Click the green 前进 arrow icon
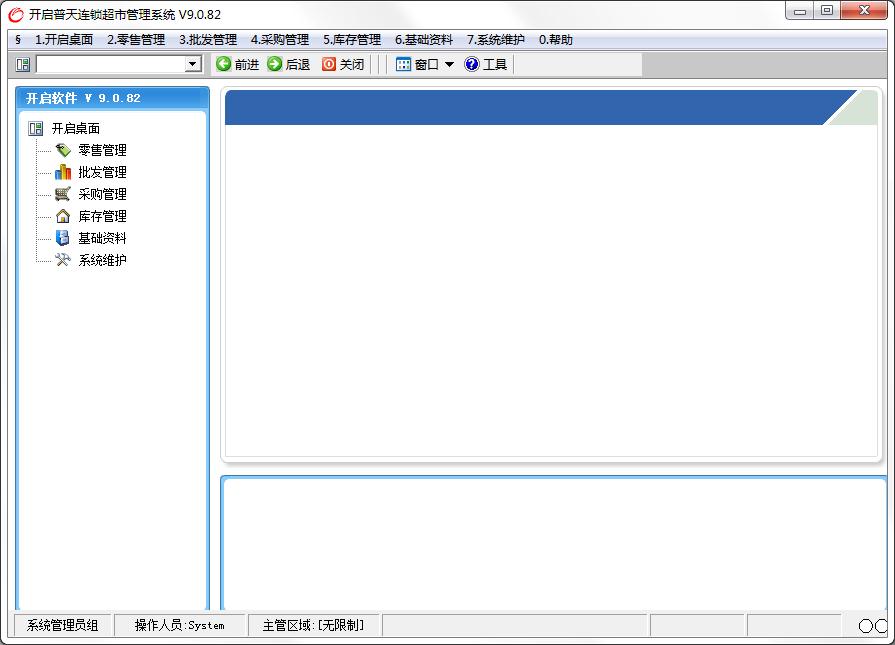The height and width of the screenshot is (645, 895). (224, 64)
